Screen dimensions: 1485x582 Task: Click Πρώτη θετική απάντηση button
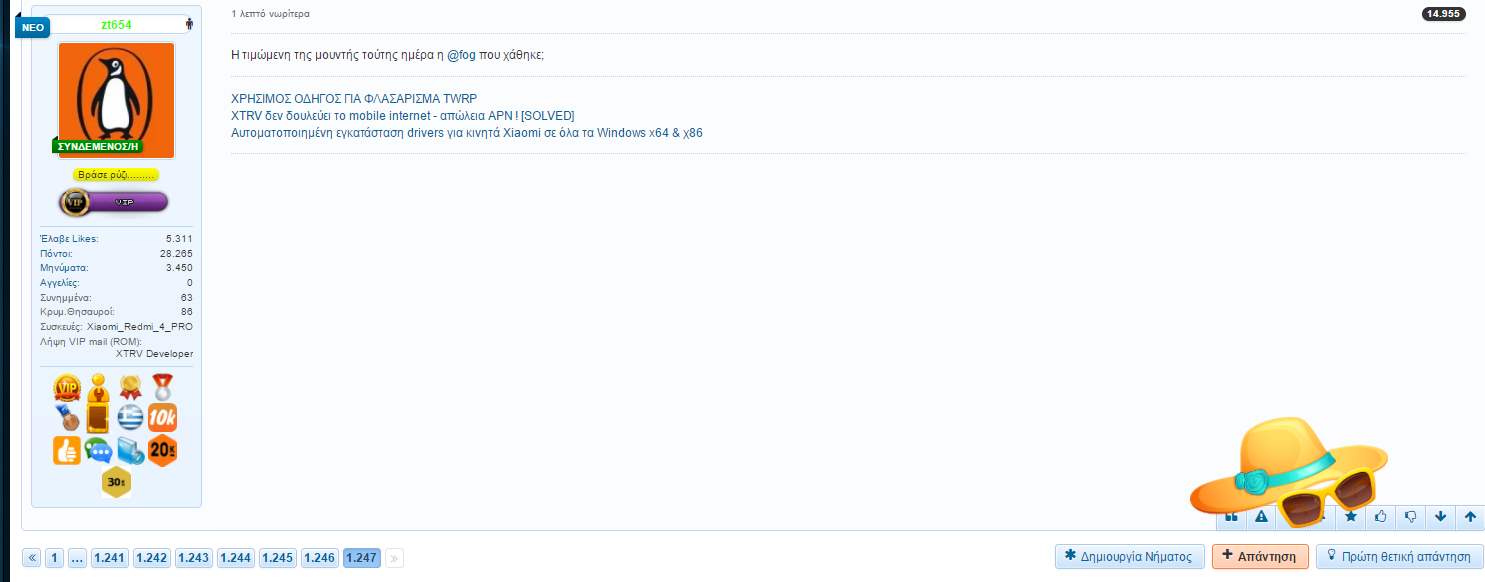coord(1400,556)
